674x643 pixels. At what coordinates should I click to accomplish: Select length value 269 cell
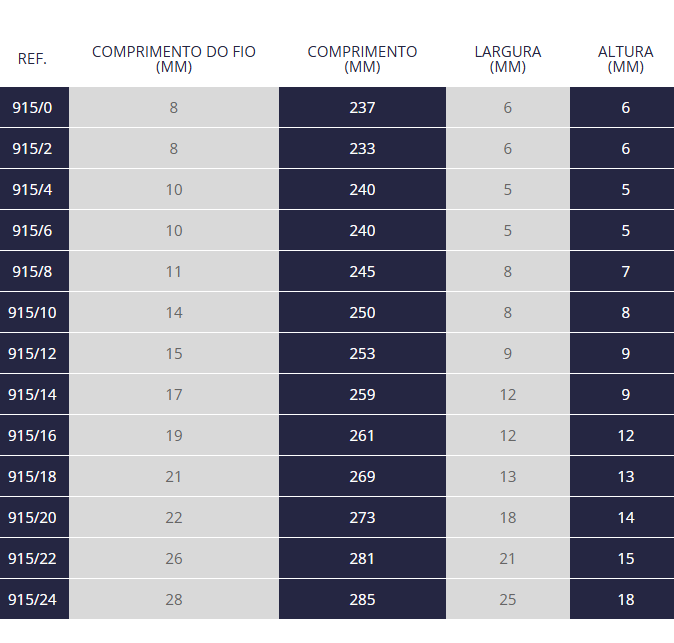[362, 476]
